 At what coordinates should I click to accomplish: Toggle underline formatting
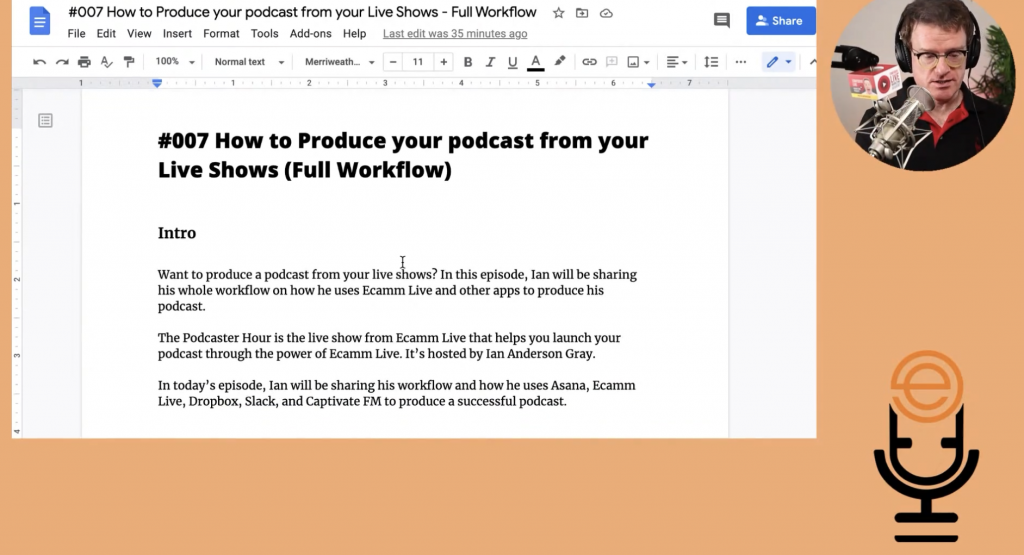click(513, 62)
